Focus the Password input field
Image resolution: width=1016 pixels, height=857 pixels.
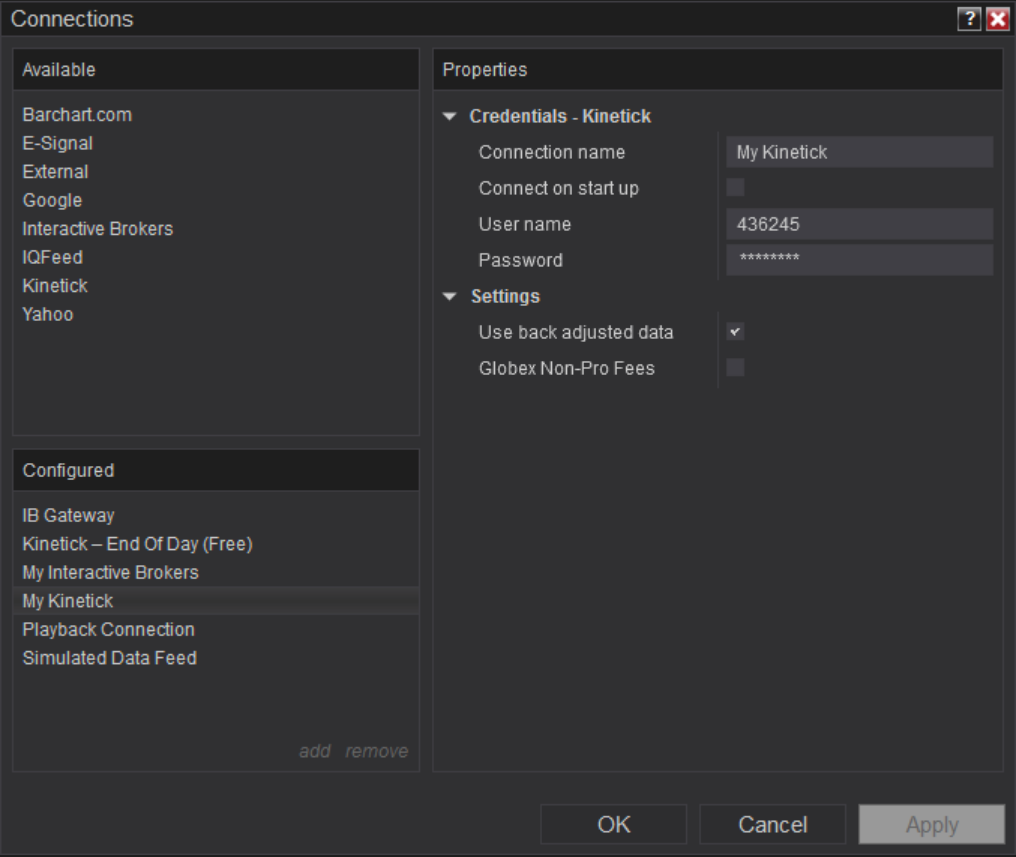pyautogui.click(x=859, y=260)
